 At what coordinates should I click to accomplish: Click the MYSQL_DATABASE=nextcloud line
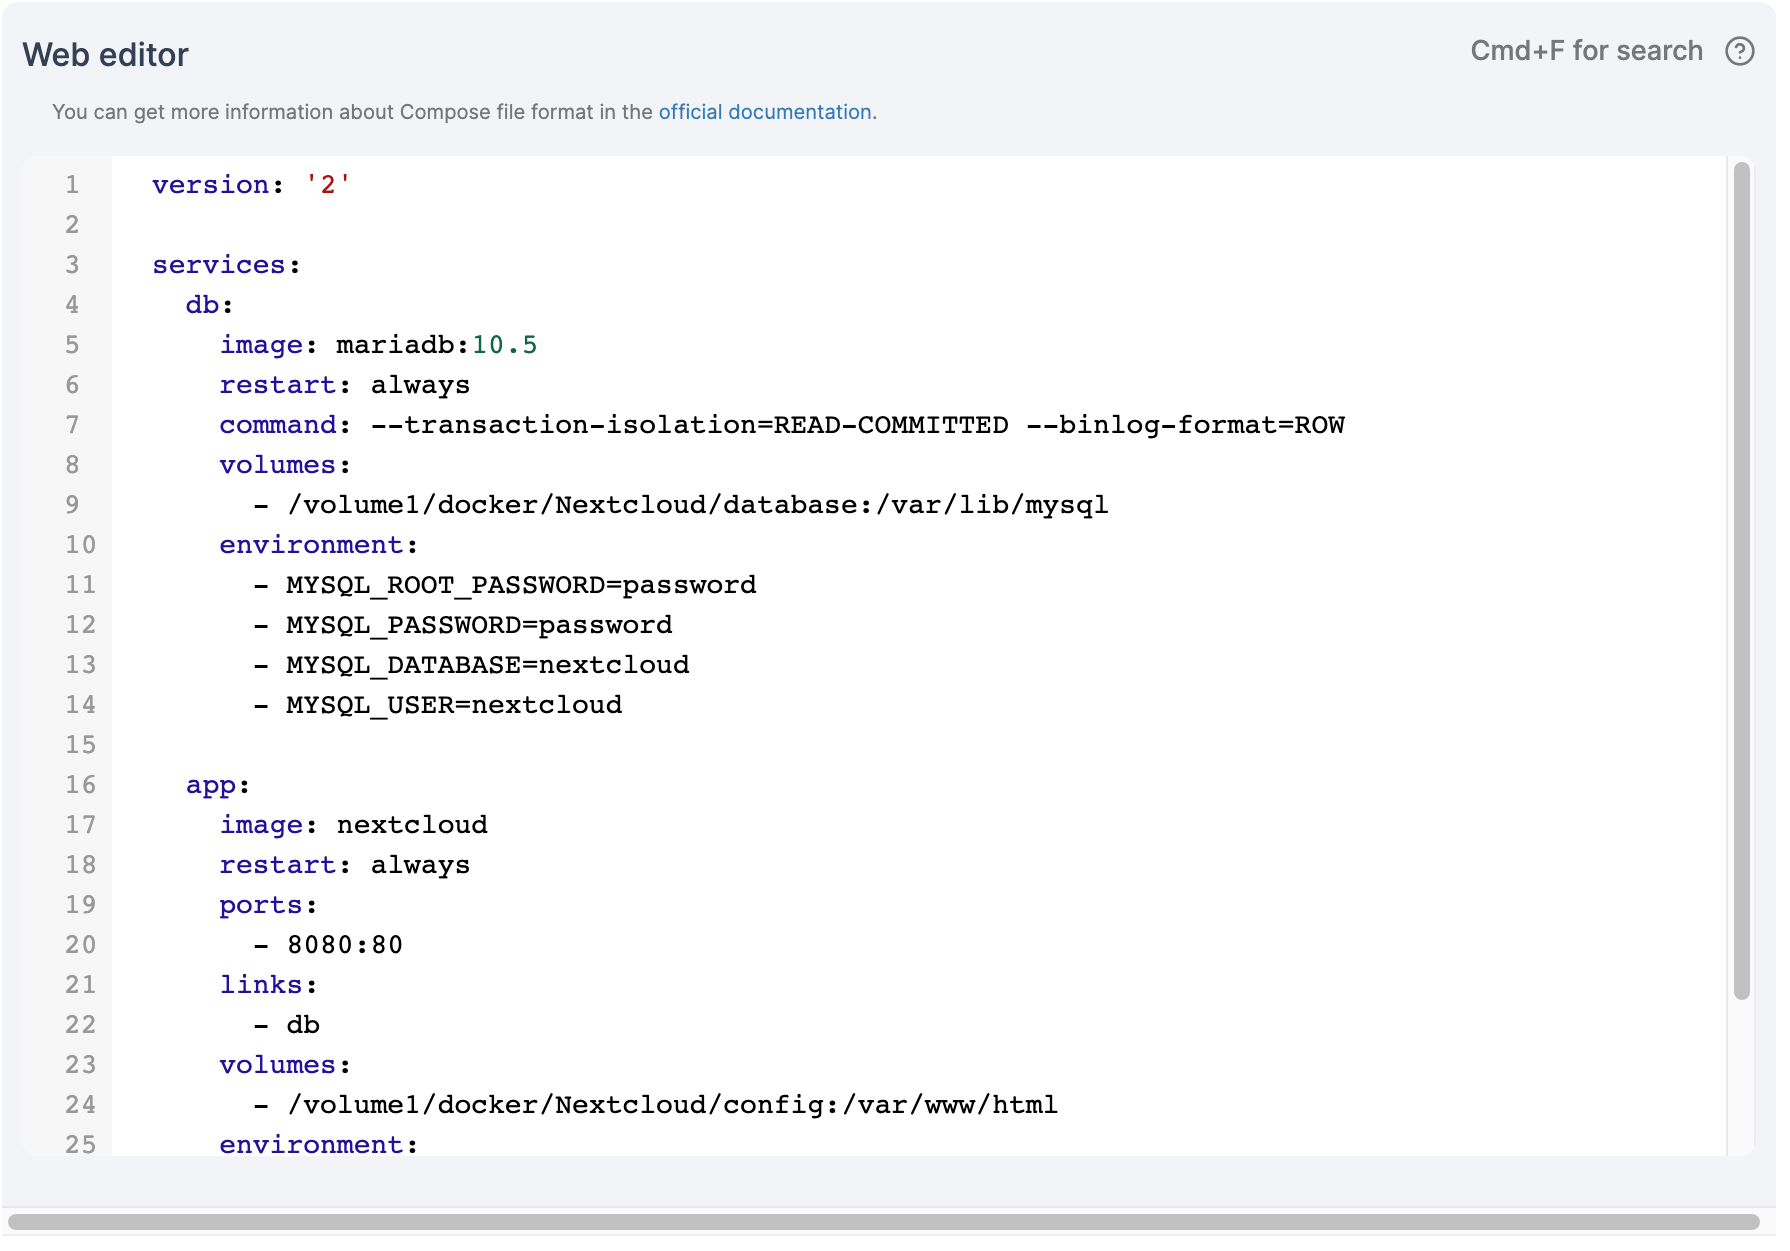click(487, 665)
